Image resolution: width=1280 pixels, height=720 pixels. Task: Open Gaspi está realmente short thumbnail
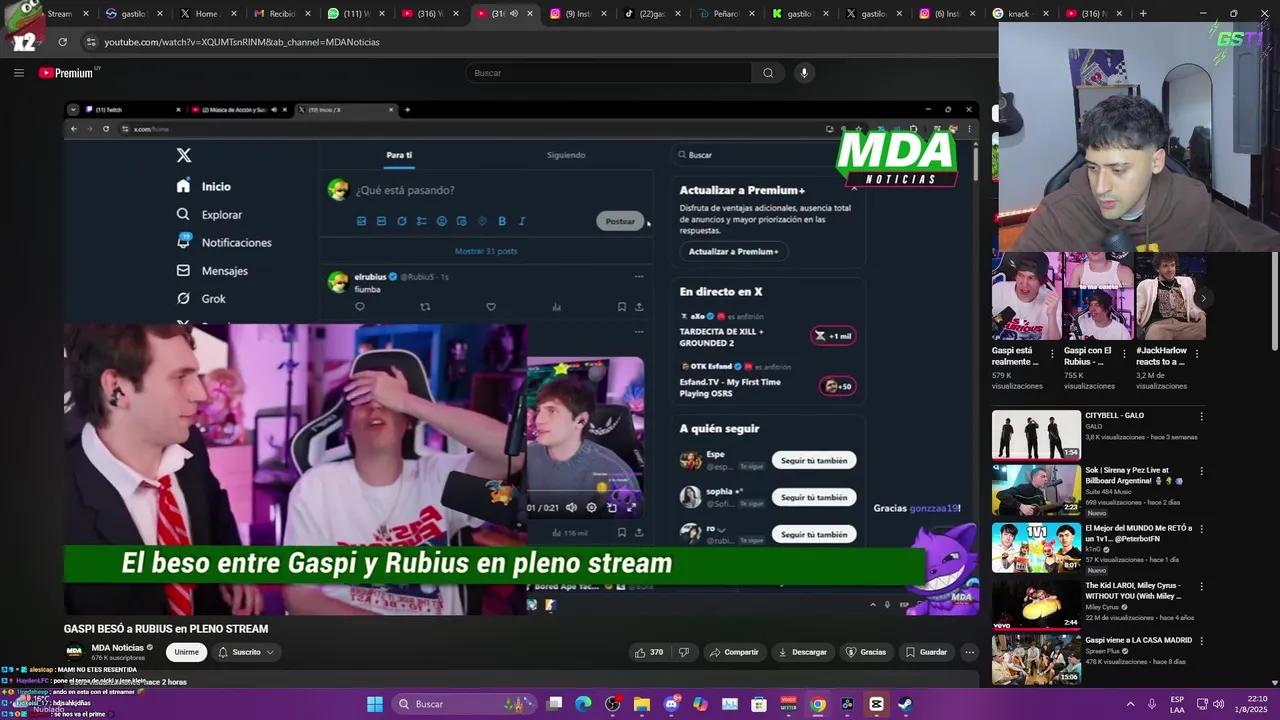point(1026,296)
